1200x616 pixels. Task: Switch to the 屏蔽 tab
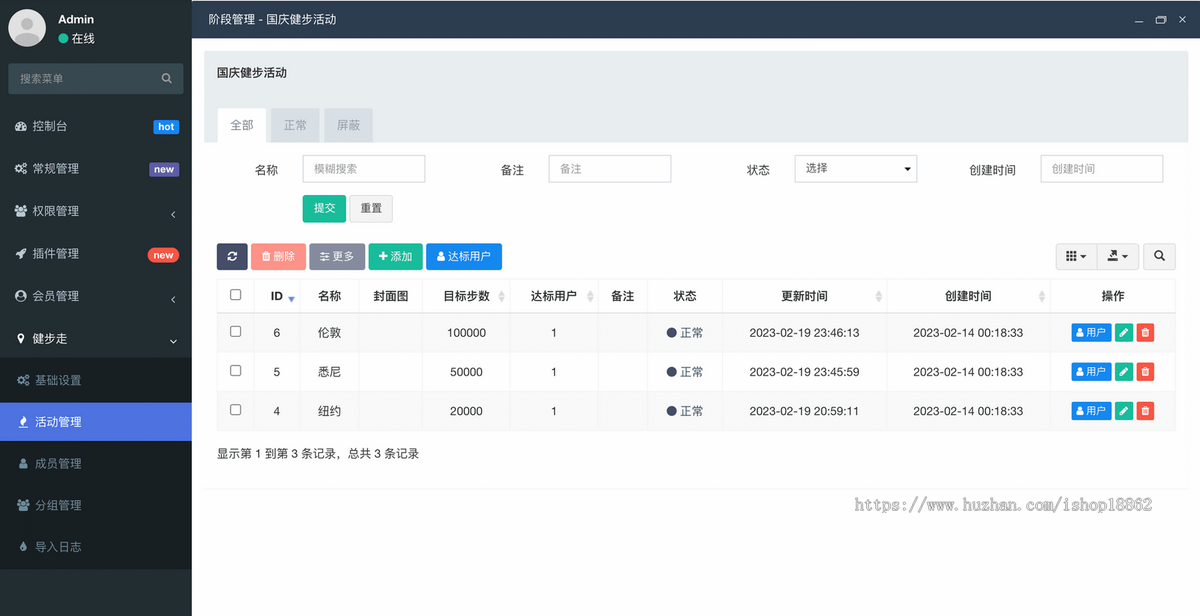click(348, 124)
